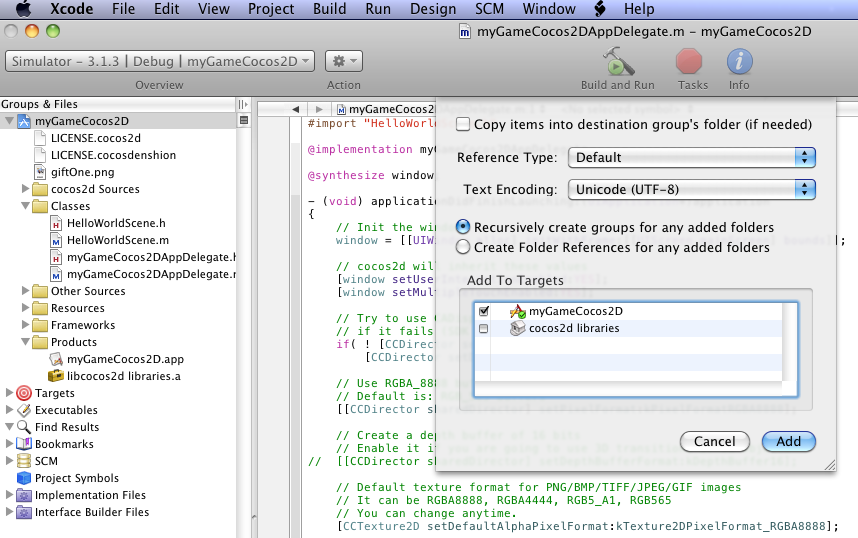Open the Help menu
Screen dimensions: 858x538
coord(639,9)
